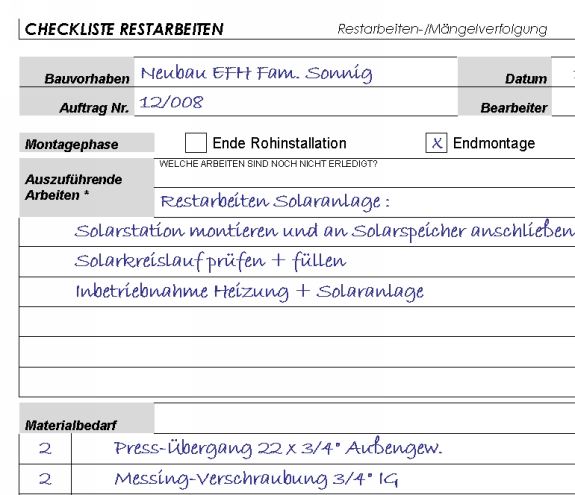Uncheck the Endmontage checkbox
This screenshot has width=575, height=495.
click(x=436, y=143)
